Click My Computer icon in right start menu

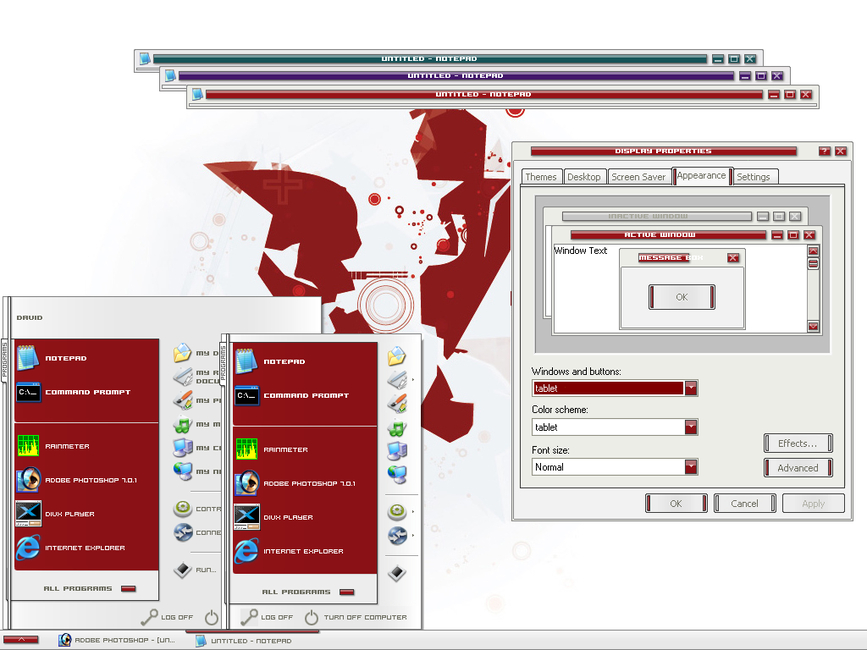pos(397,451)
